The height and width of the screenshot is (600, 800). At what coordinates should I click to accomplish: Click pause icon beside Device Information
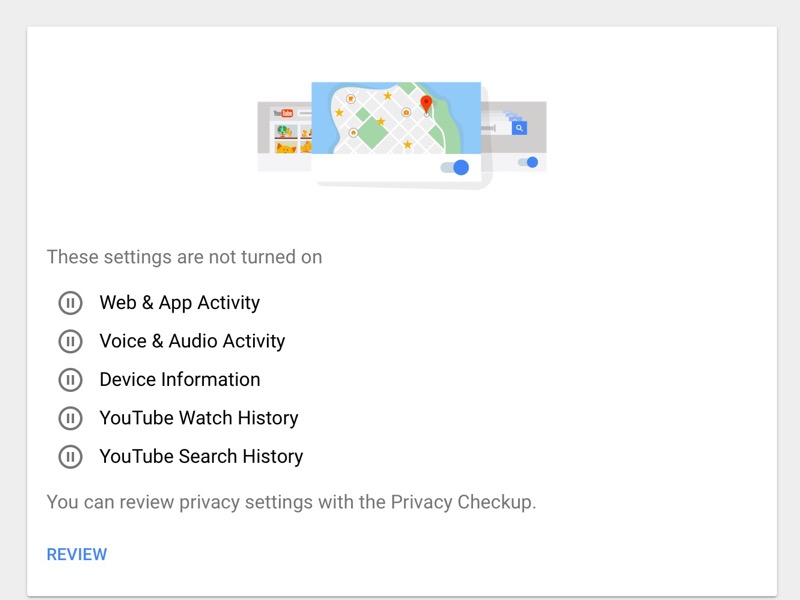point(70,380)
